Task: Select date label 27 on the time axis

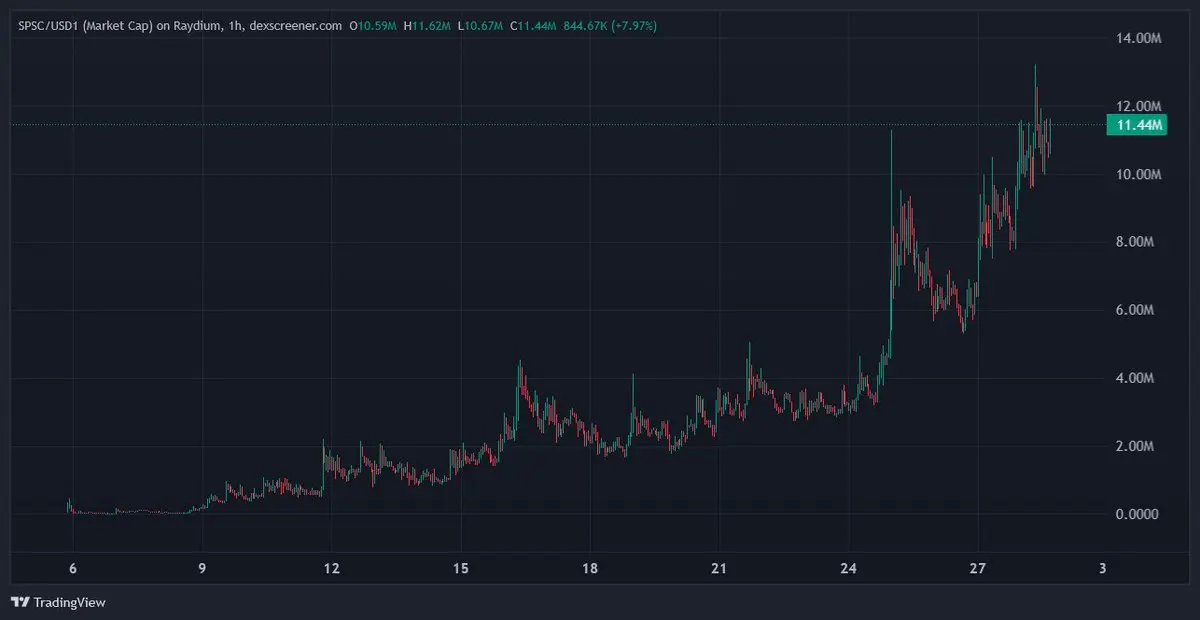Action: [x=978, y=569]
